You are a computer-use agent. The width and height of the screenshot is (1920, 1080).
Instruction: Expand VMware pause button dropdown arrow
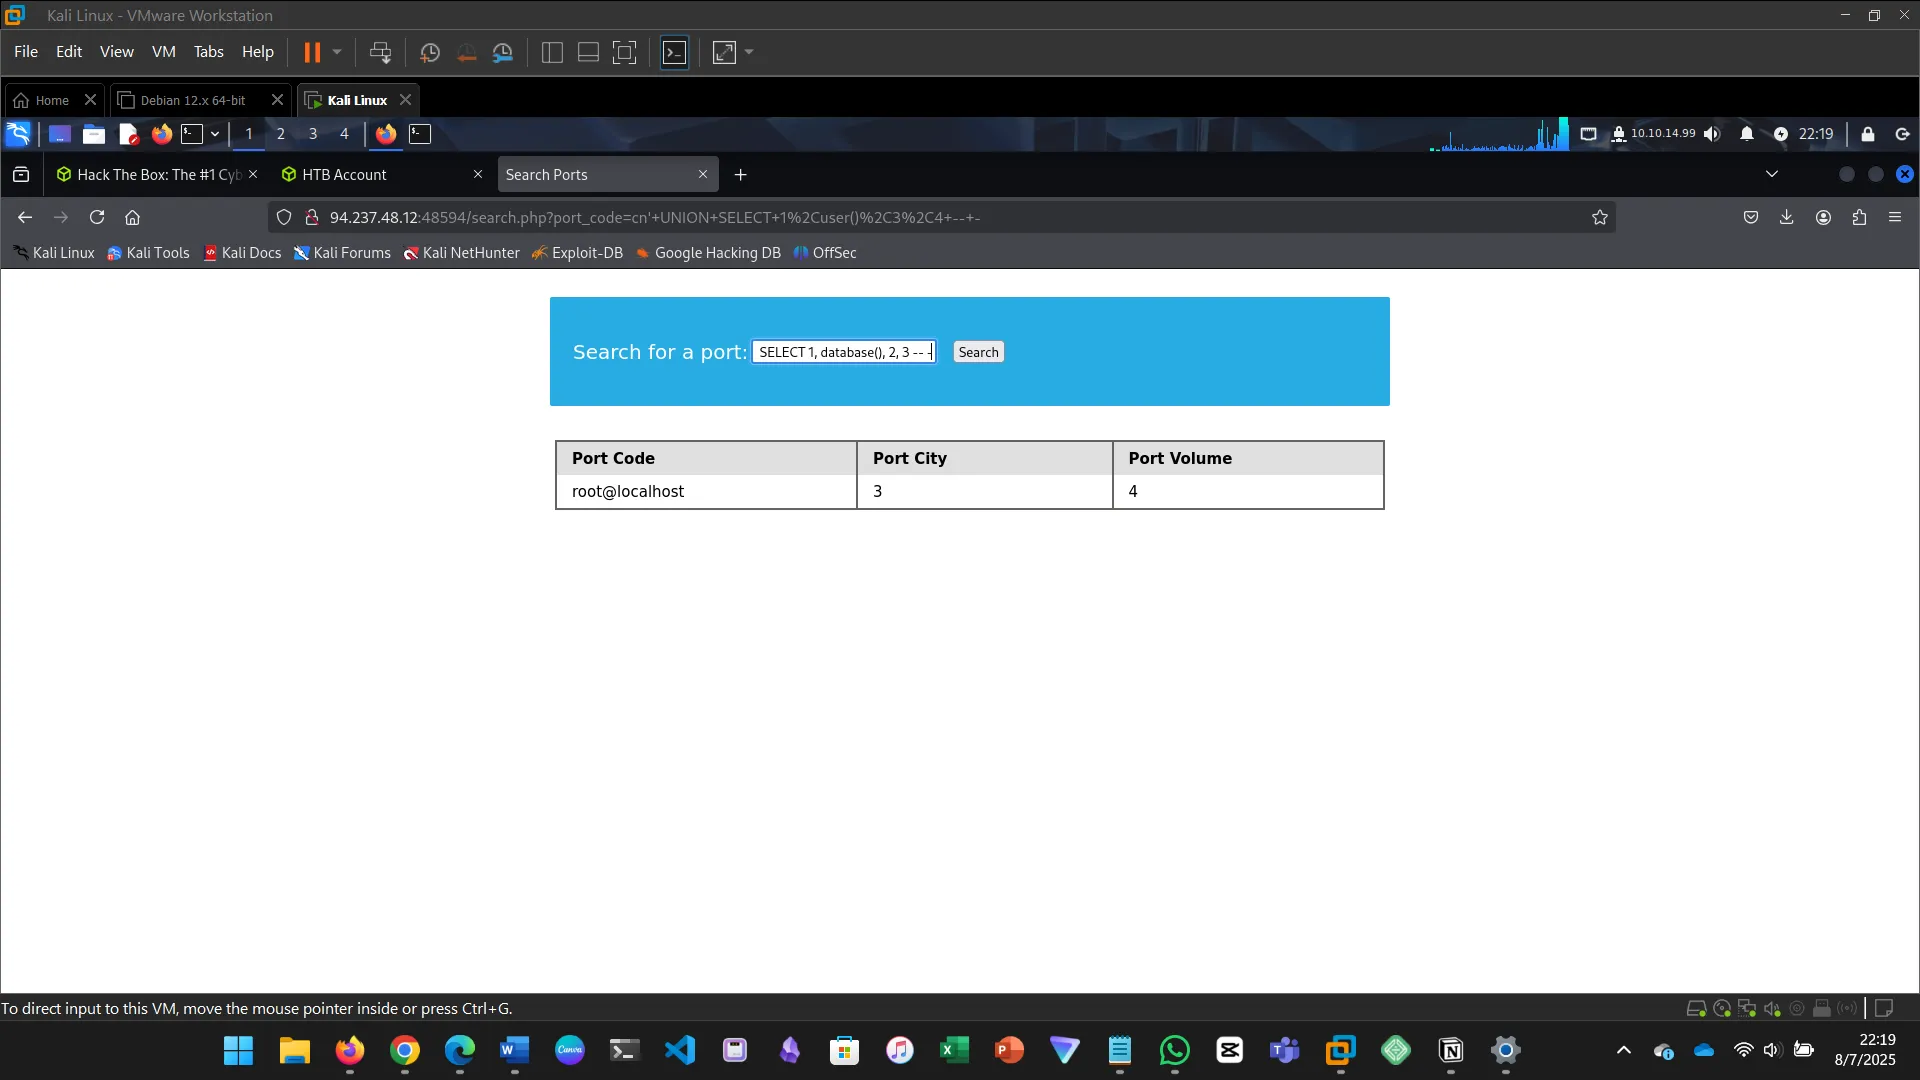click(337, 52)
